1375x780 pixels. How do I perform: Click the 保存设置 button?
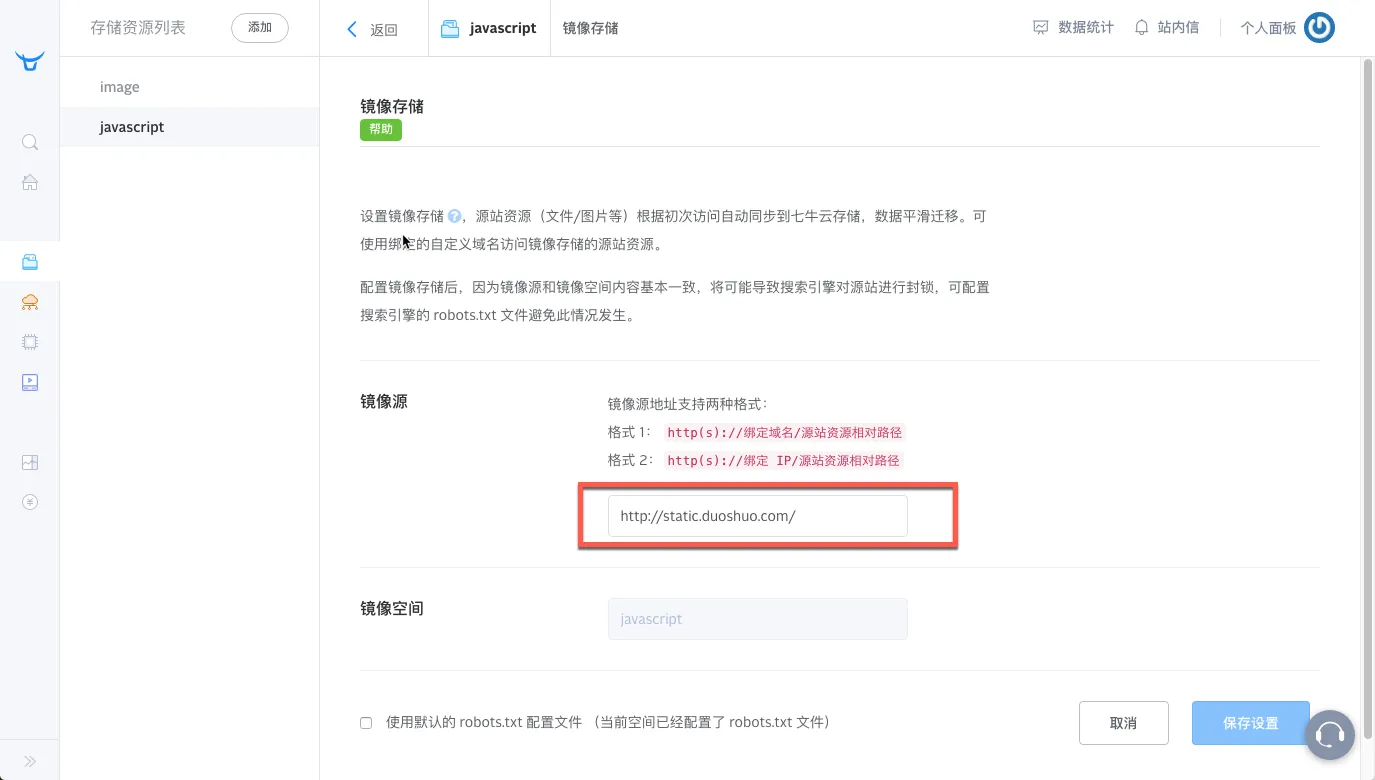pos(1250,723)
